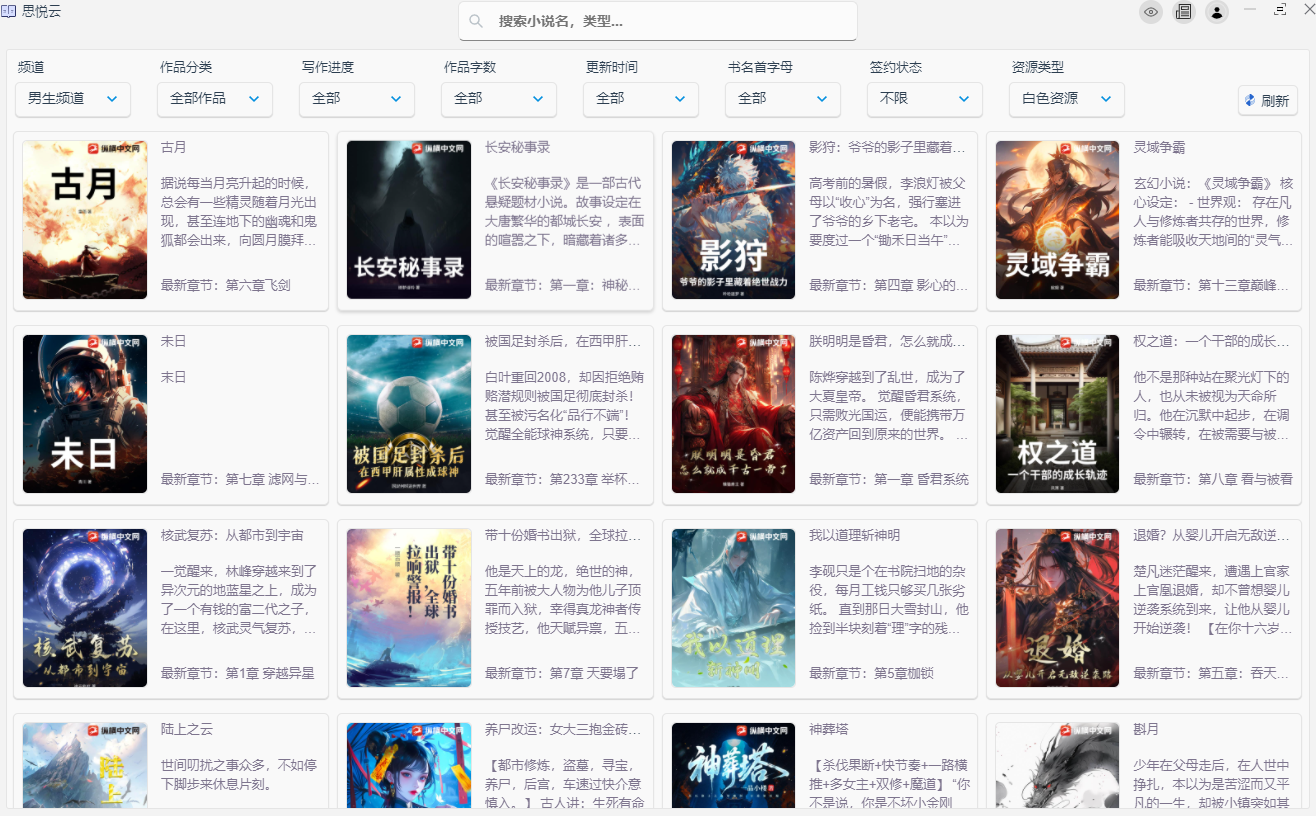Click the 影狩 description starting 高考前的暑假
Viewport: 1316px width, 816px height.
click(x=889, y=212)
